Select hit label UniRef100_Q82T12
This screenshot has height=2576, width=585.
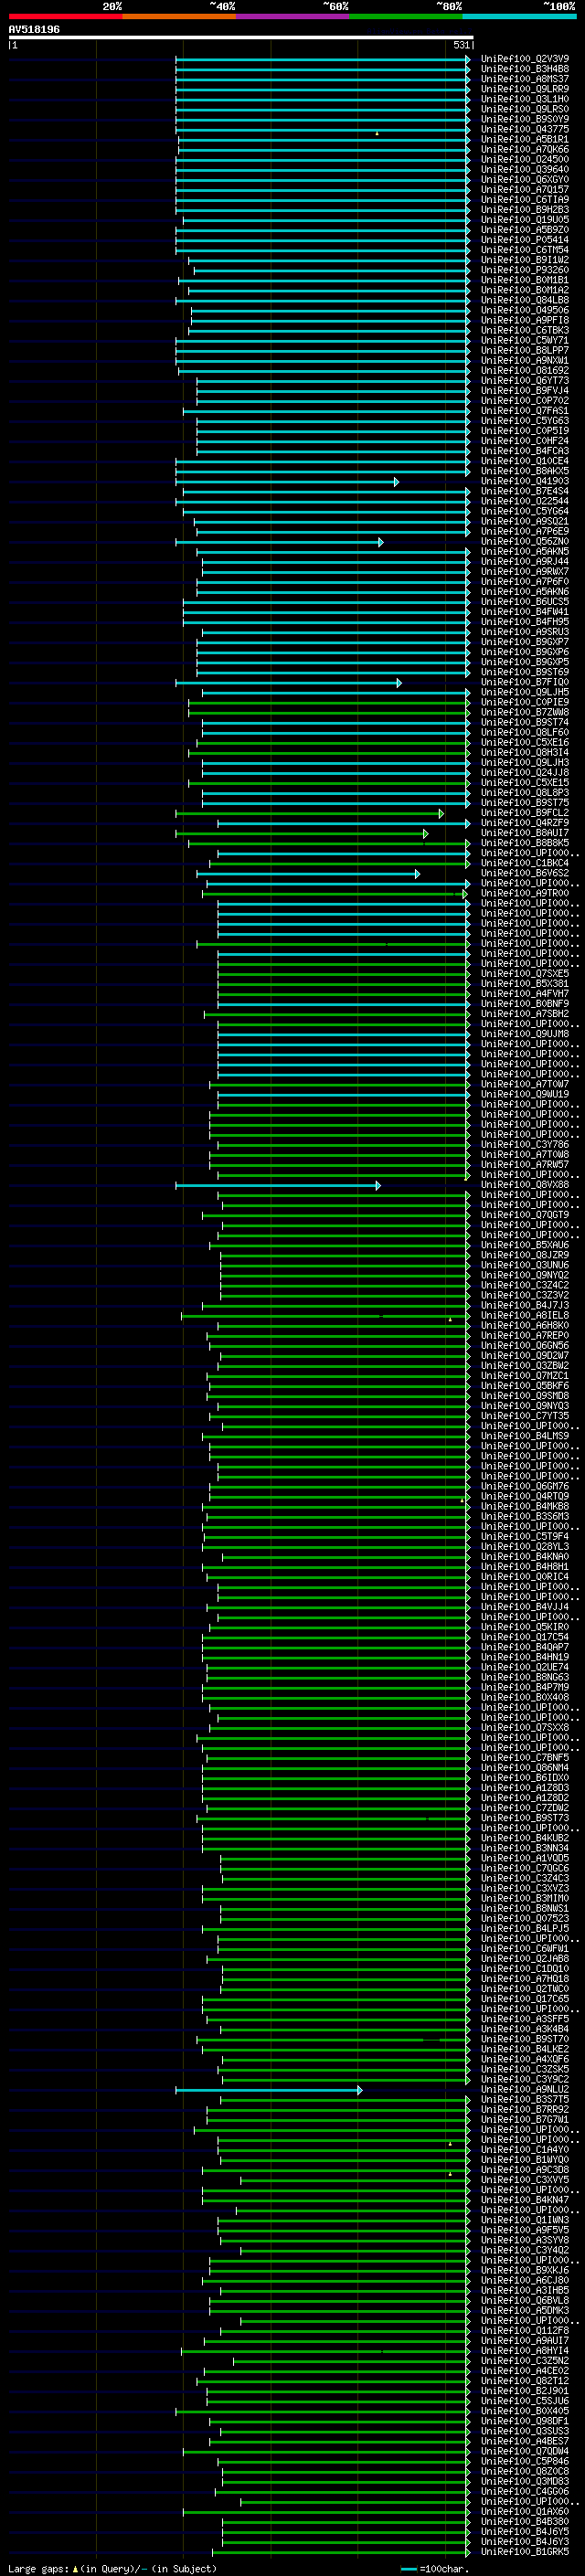point(525,2382)
